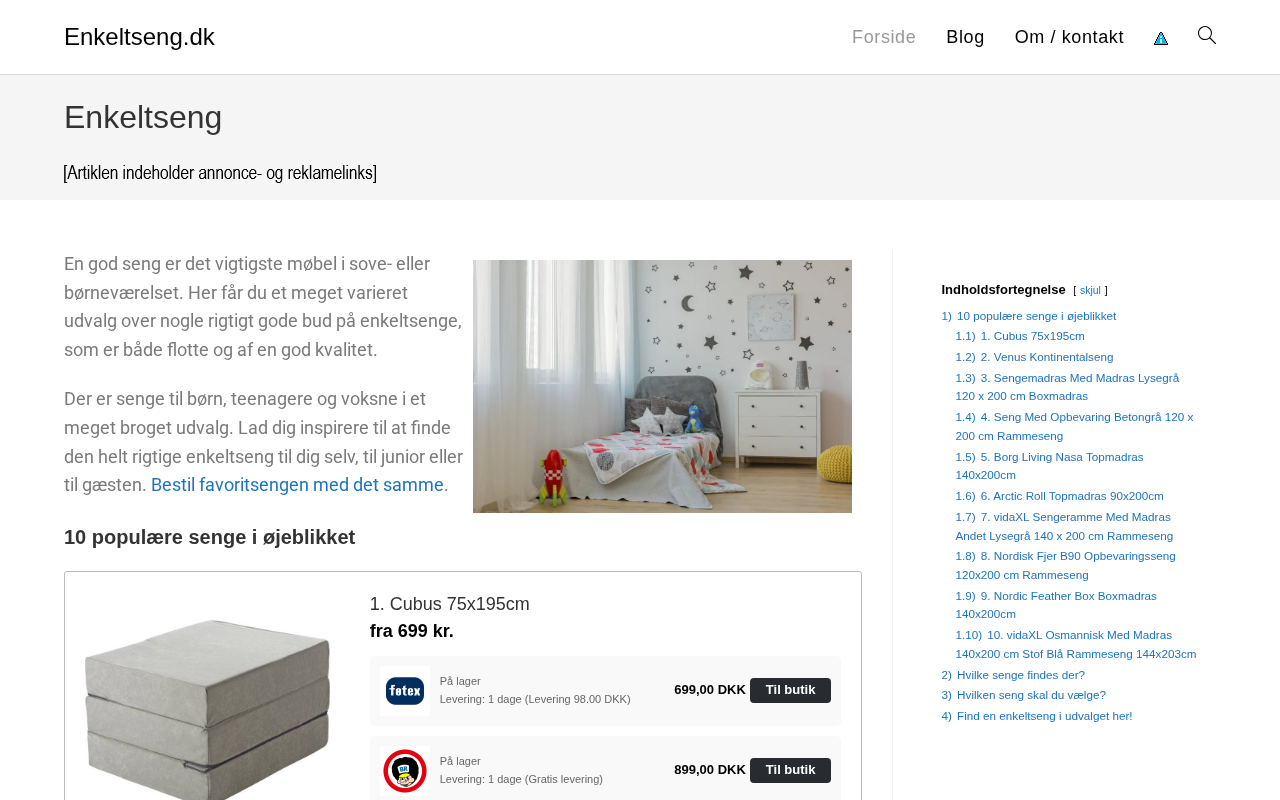The height and width of the screenshot is (800, 1280).
Task: Click the føtex store logo
Action: [x=405, y=691]
